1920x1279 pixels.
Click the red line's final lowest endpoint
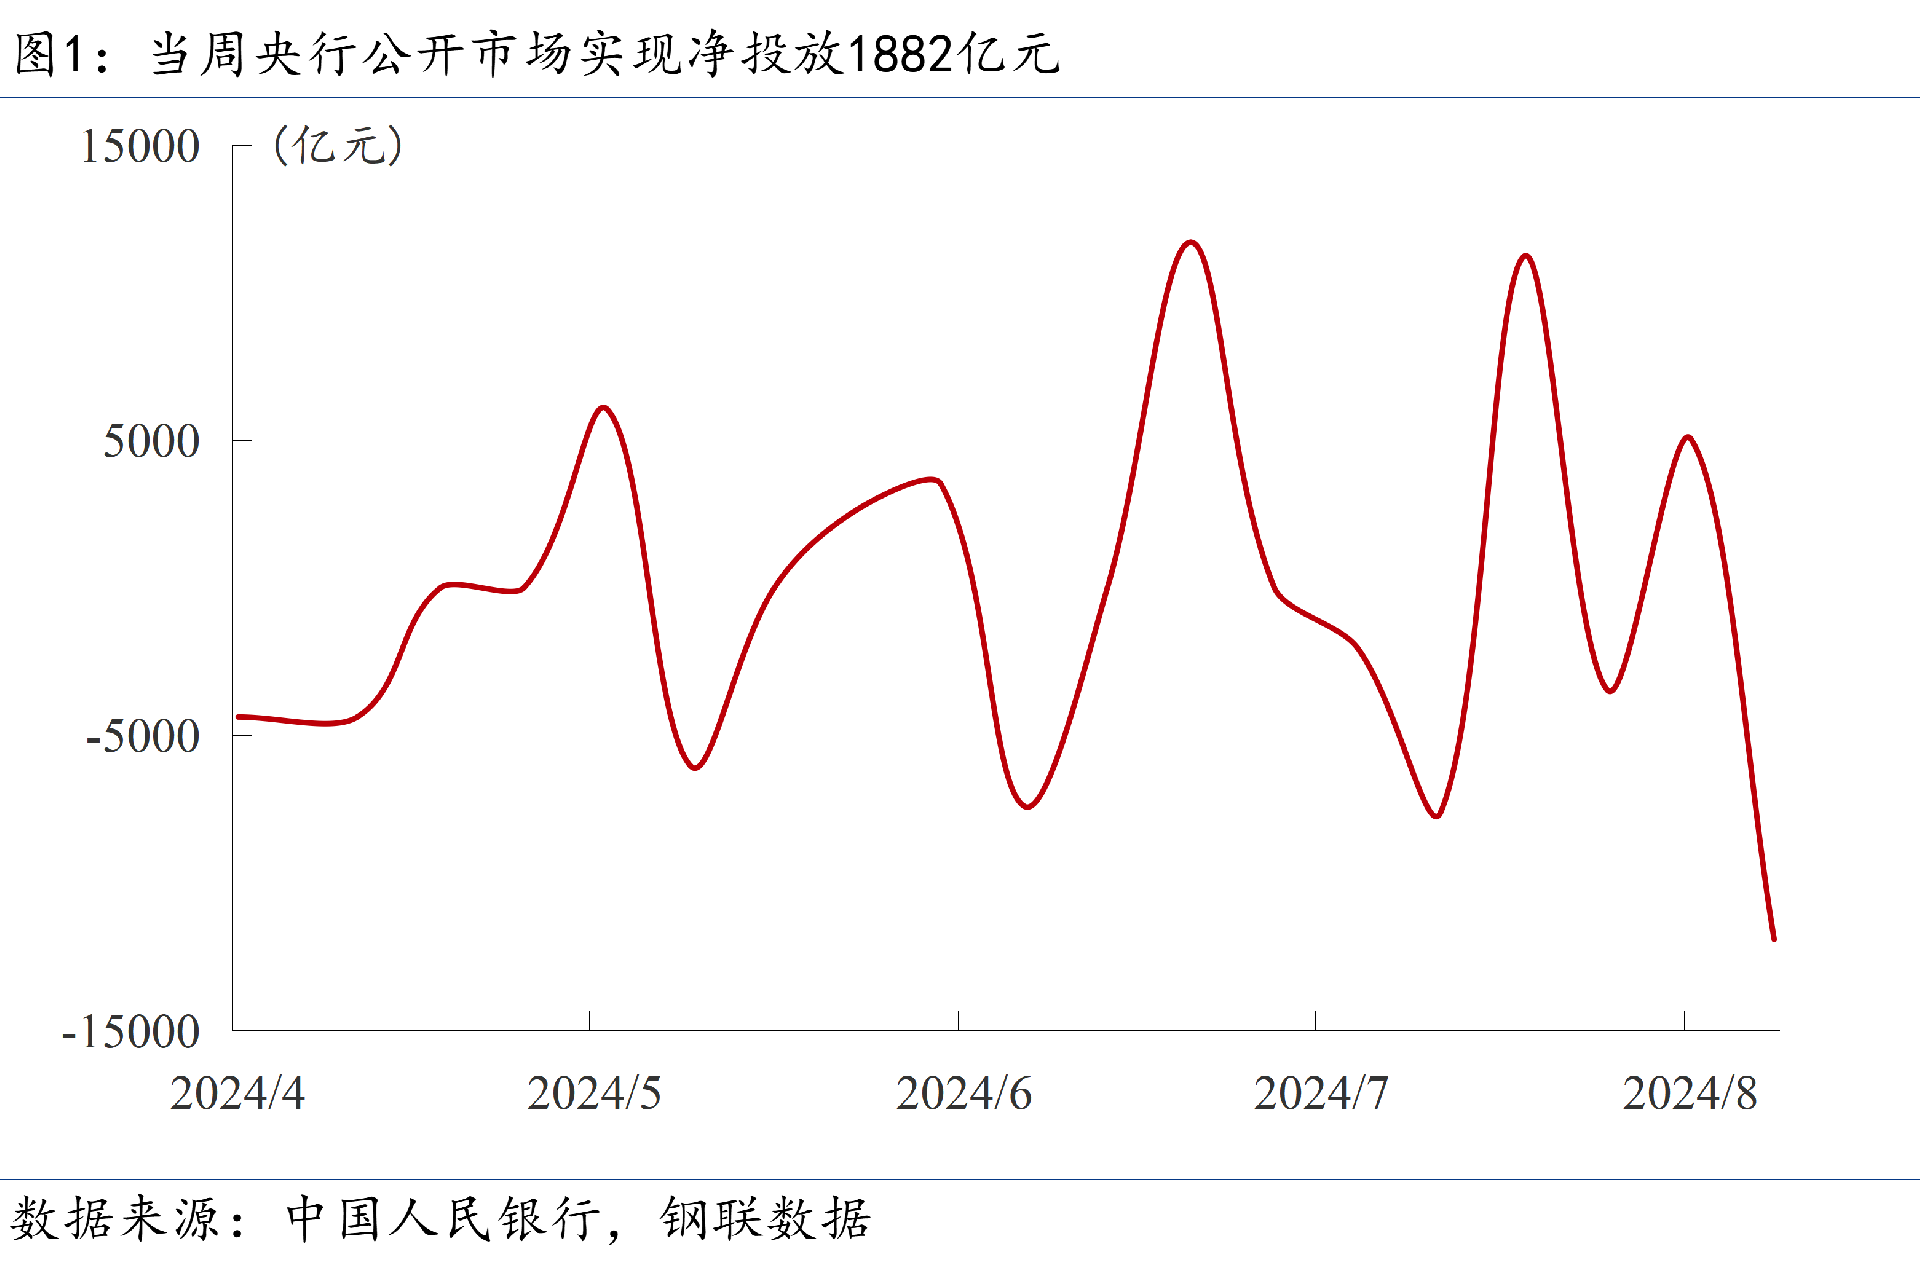point(1773,938)
